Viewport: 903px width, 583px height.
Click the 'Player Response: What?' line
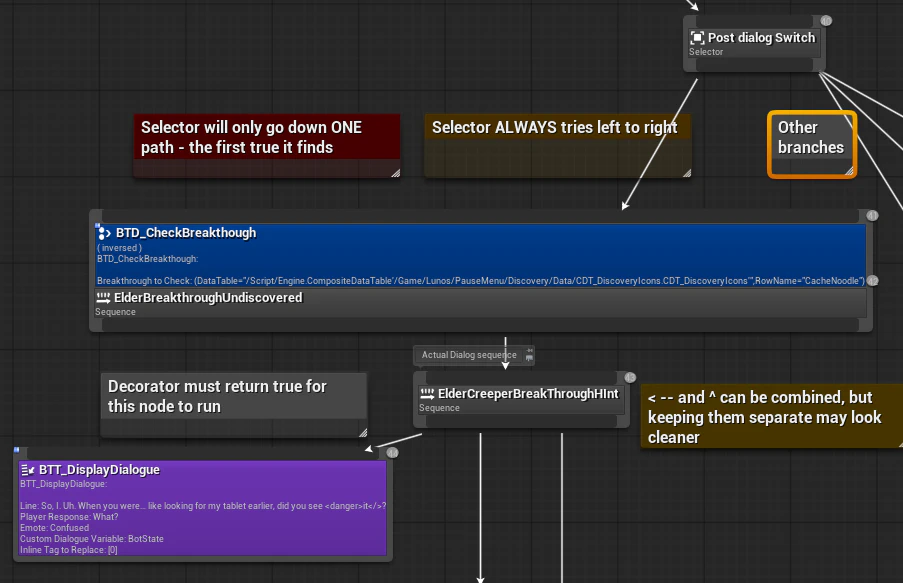(x=69, y=517)
